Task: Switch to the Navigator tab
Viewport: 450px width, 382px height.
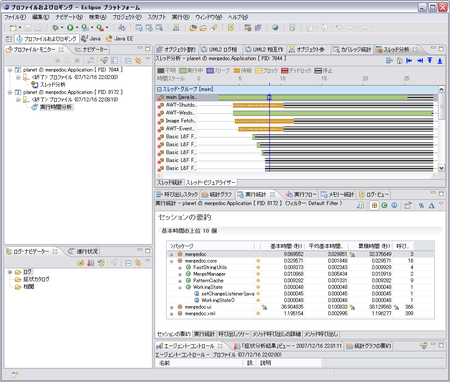Action: [x=91, y=50]
